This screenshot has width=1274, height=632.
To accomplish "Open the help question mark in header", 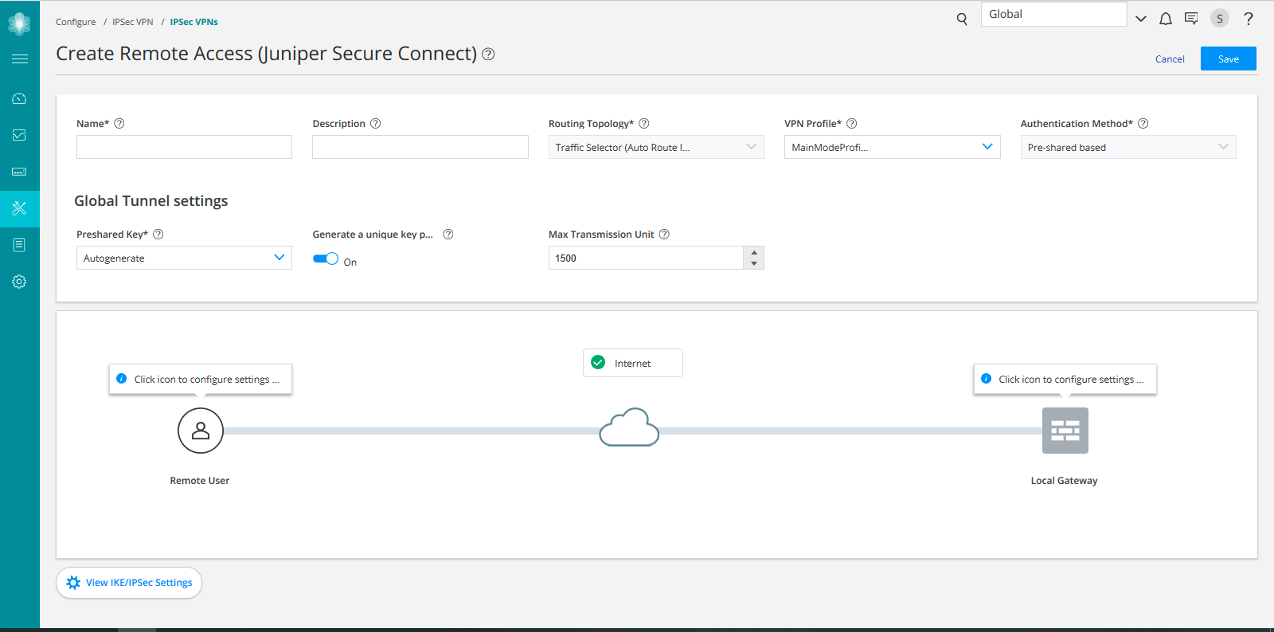I will coord(1248,18).
